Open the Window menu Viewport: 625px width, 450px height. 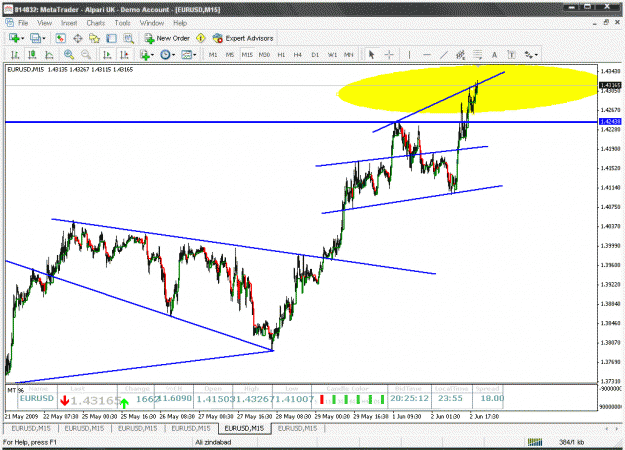click(x=152, y=23)
